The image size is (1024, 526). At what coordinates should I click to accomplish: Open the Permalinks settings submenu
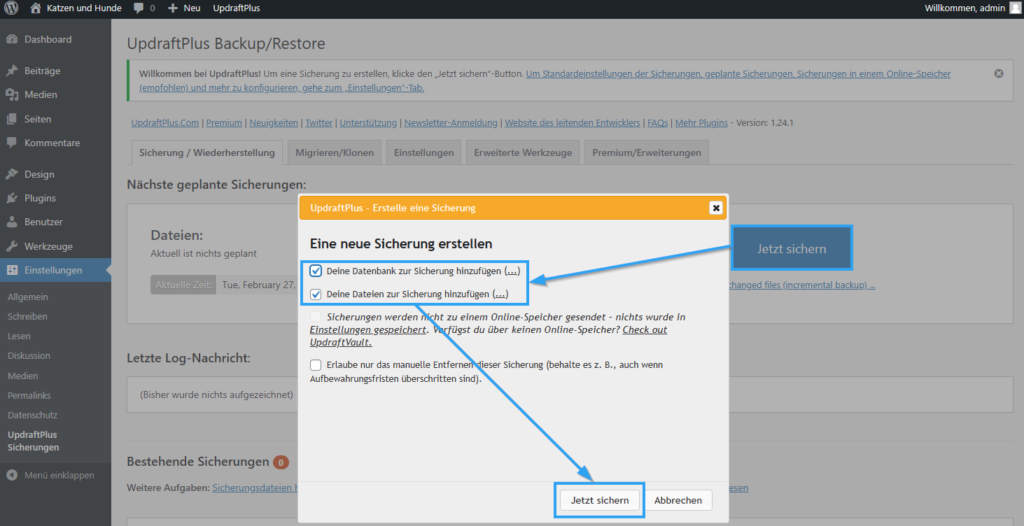pos(29,395)
